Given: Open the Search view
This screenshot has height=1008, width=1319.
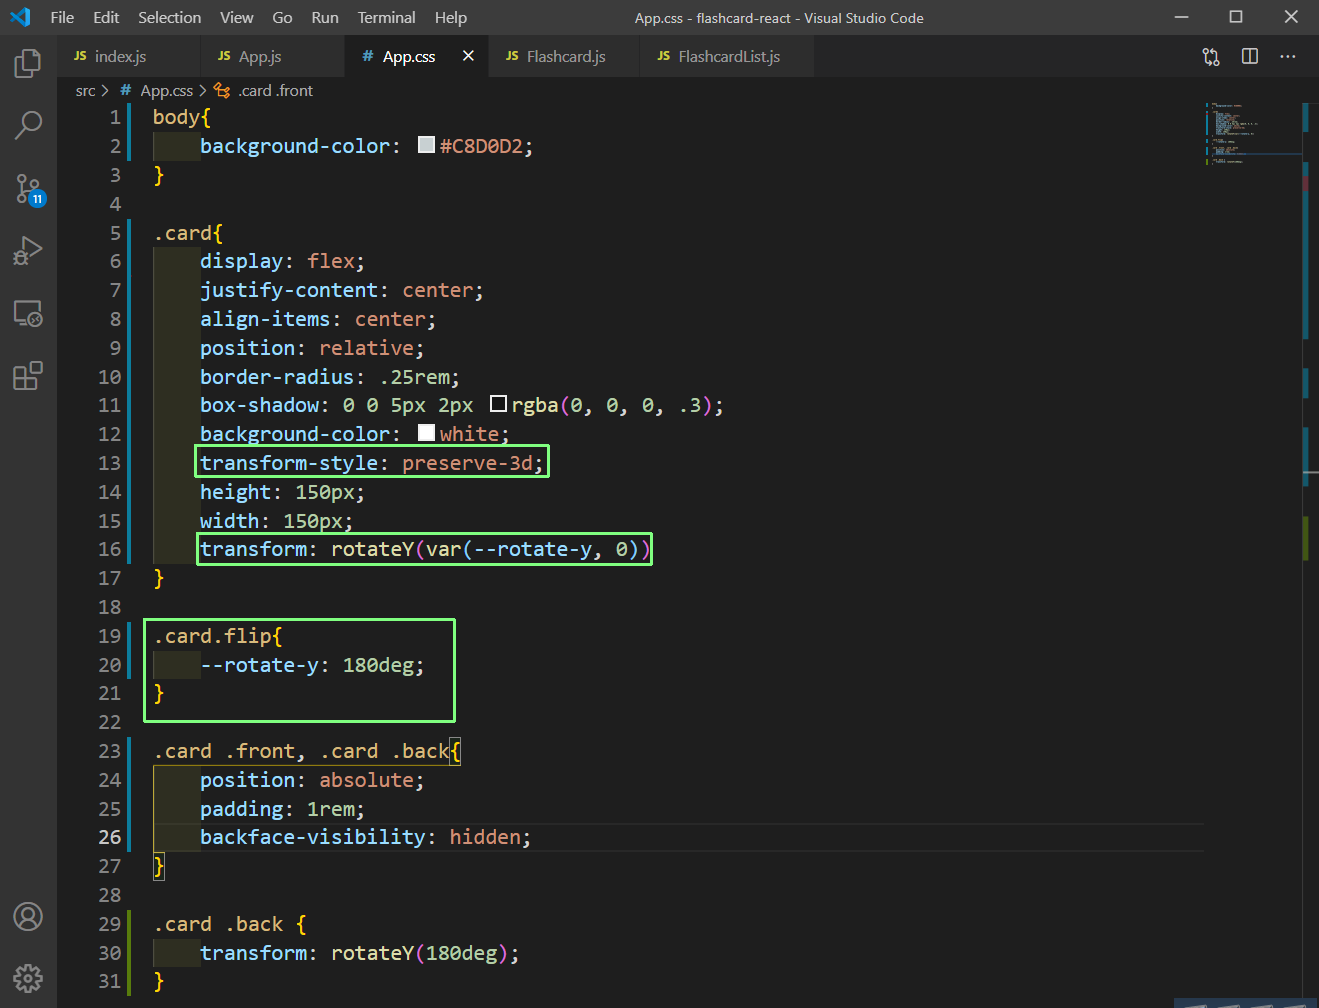Looking at the screenshot, I should point(28,126).
